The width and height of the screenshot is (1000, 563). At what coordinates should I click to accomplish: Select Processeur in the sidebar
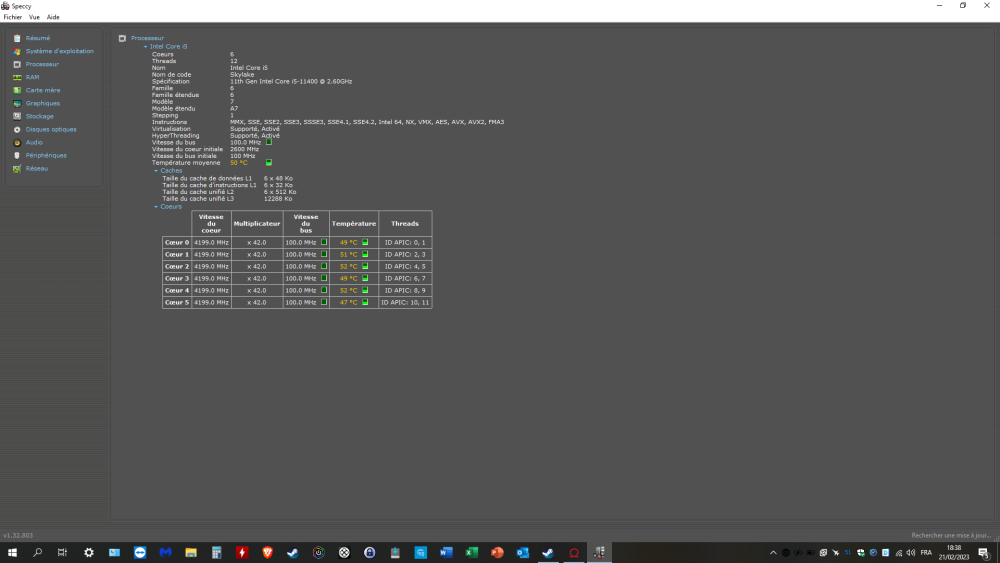coord(42,64)
